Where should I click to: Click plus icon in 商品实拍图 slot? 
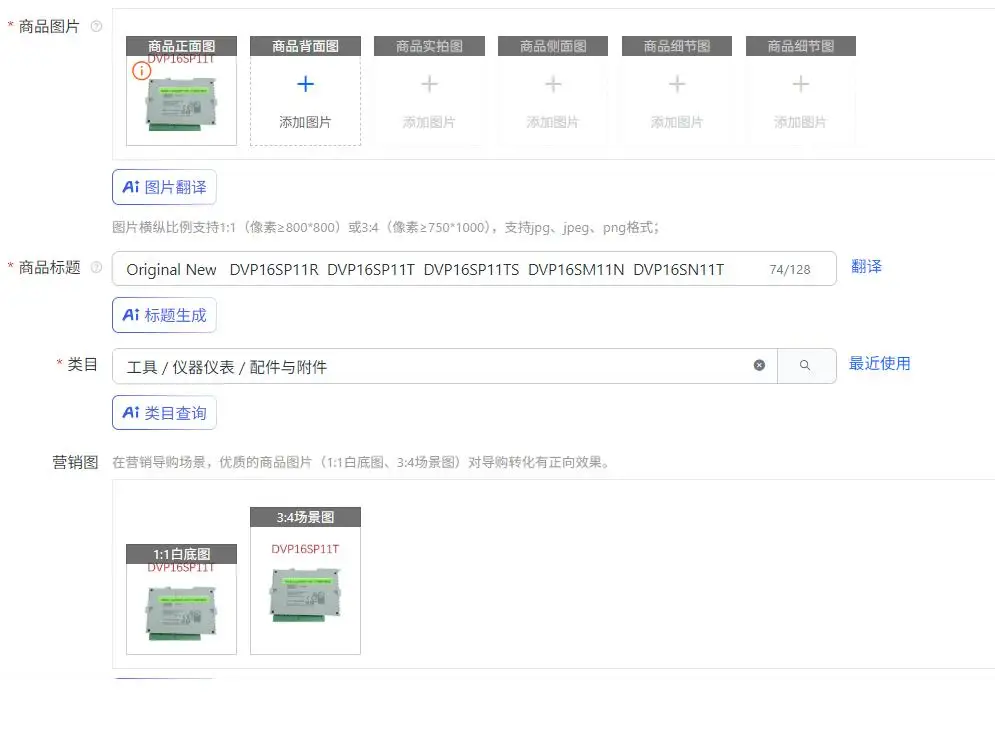click(x=429, y=84)
